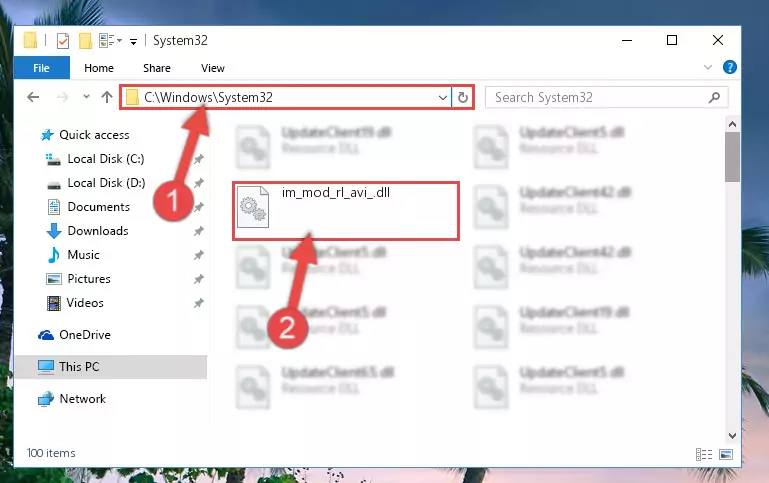769x483 pixels.
Task: Select OneDrive in the navigation pane
Action: (x=85, y=335)
